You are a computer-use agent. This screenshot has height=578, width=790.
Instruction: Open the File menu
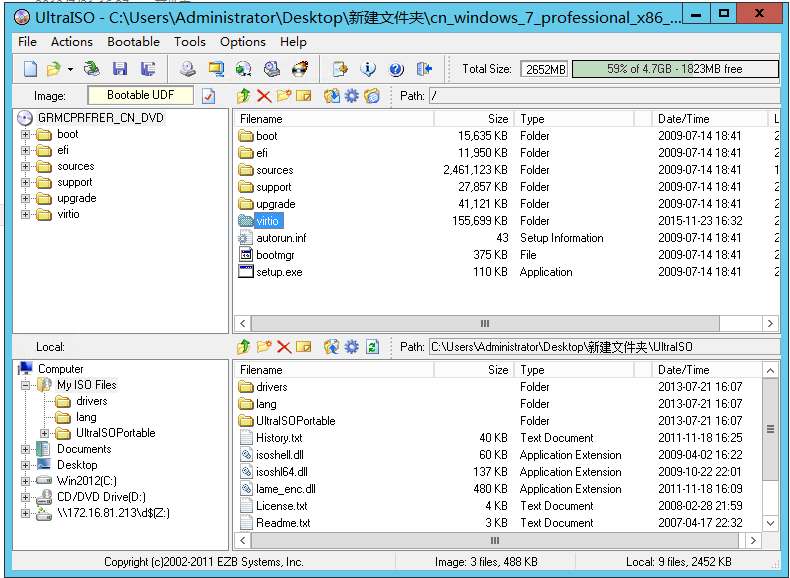[x=27, y=42]
